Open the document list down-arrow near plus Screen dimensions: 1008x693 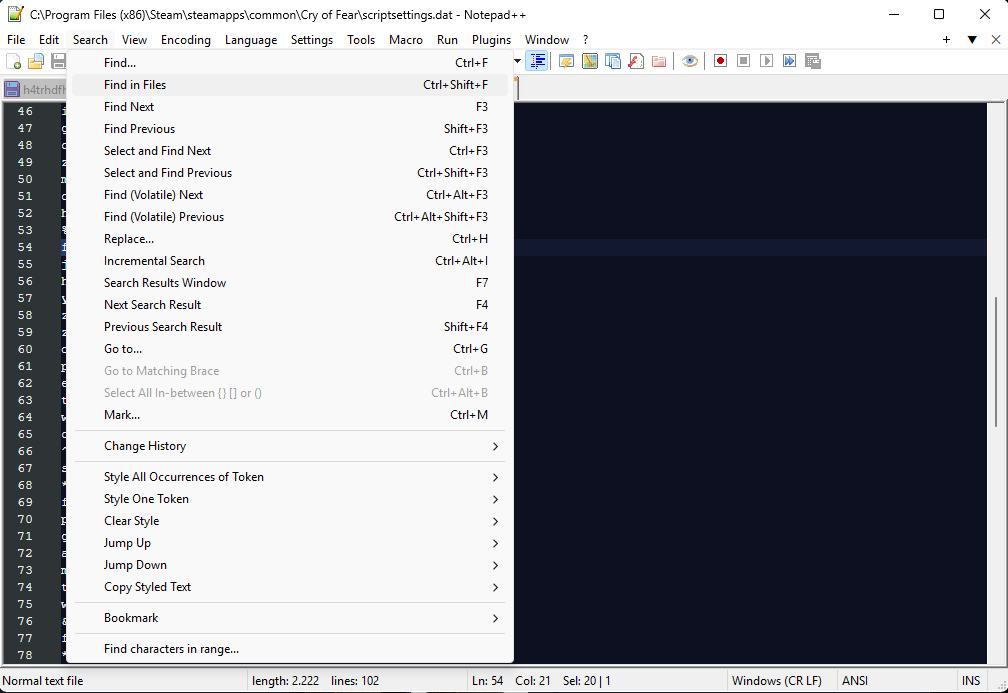tap(972, 40)
